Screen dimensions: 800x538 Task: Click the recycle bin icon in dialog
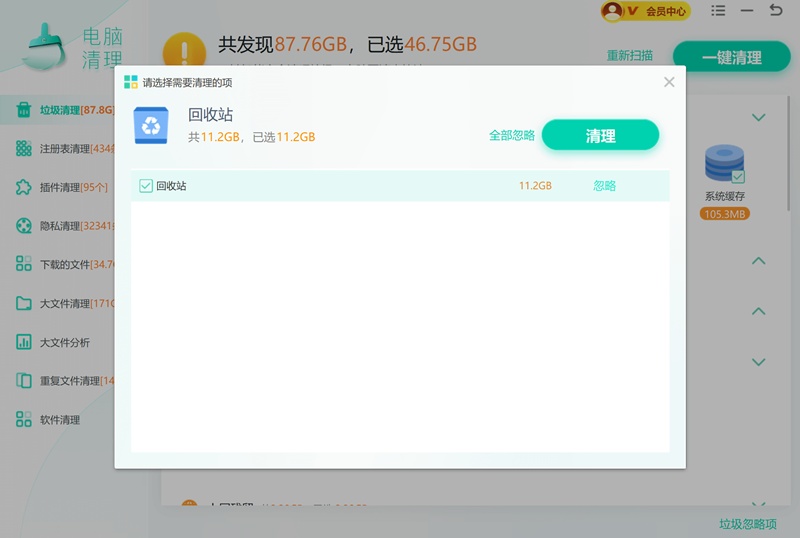151,125
